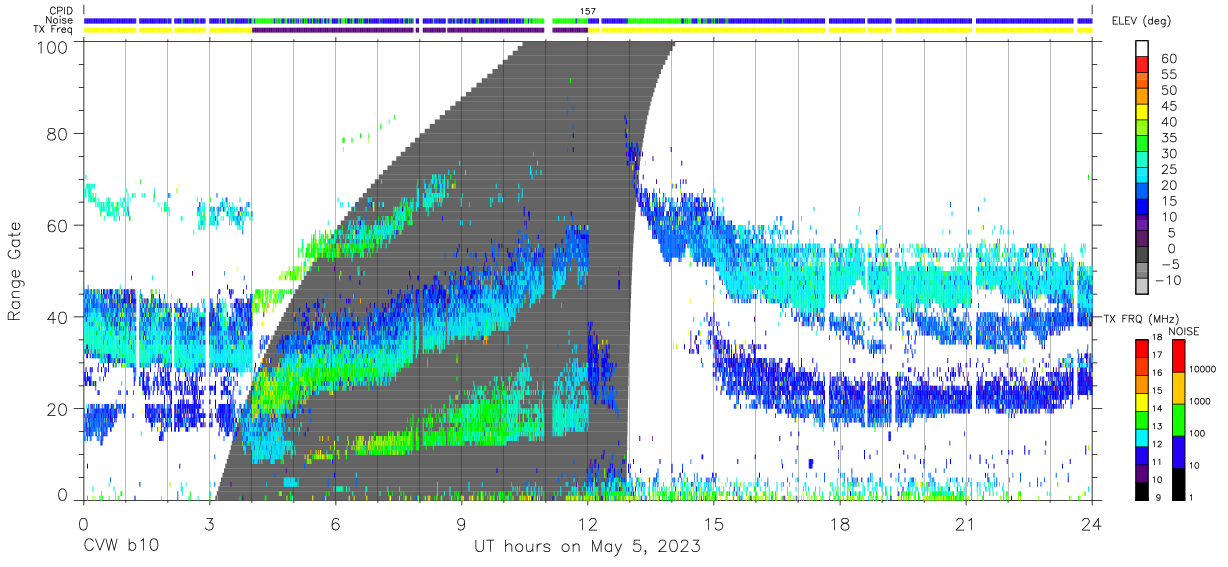The image size is (1228, 567).
Task: Click the y-axis tick label '60'
Action: pyautogui.click(x=59, y=225)
